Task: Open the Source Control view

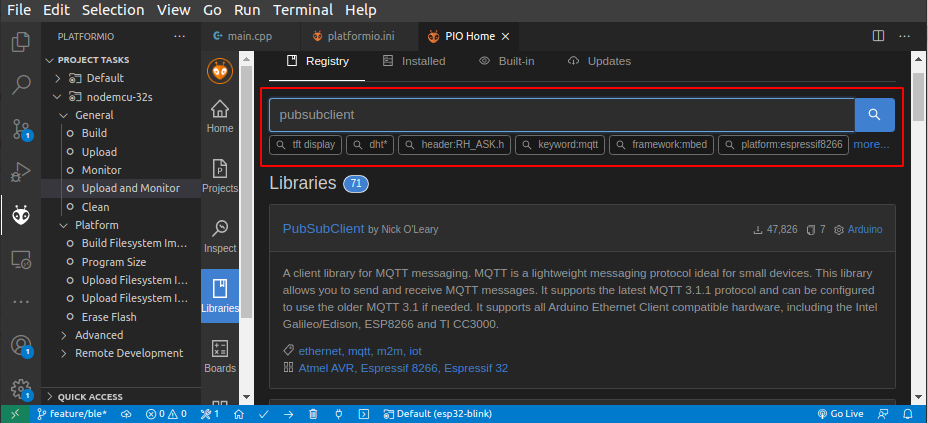Action: coord(21,129)
